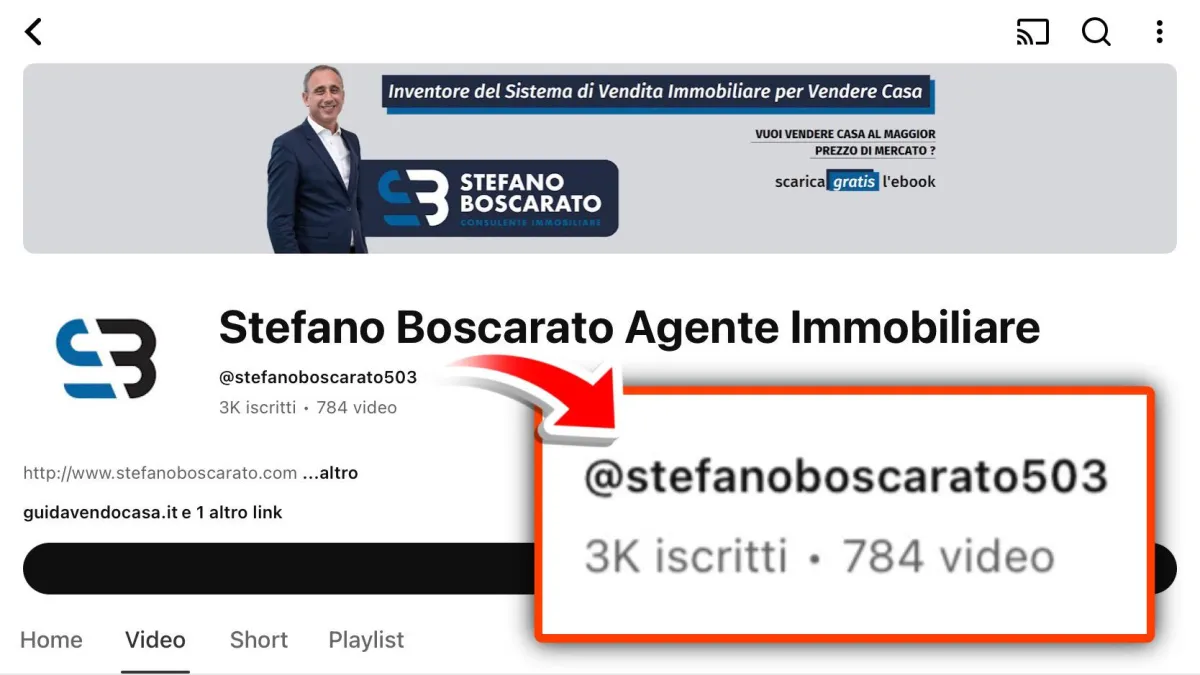
Task: Tap the SB channel avatar logo
Action: (106, 359)
